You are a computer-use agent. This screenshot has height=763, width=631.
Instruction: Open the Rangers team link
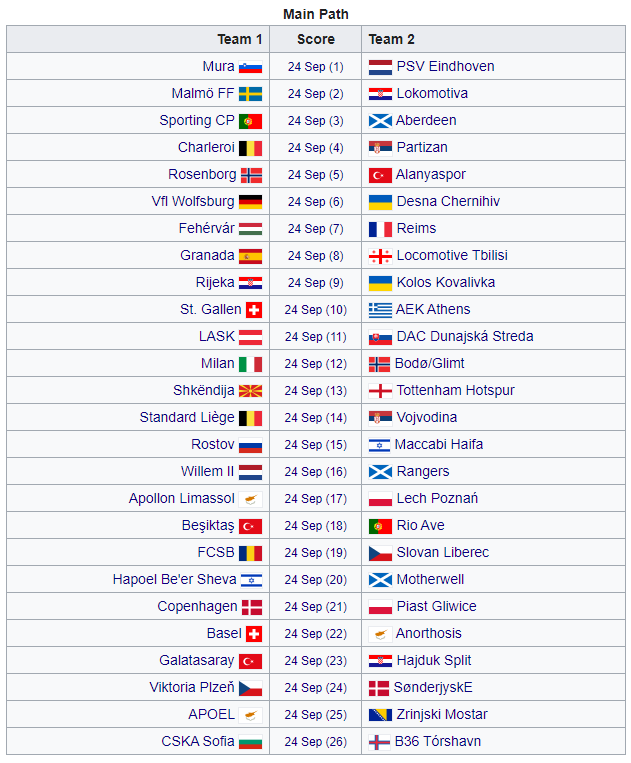(423, 472)
